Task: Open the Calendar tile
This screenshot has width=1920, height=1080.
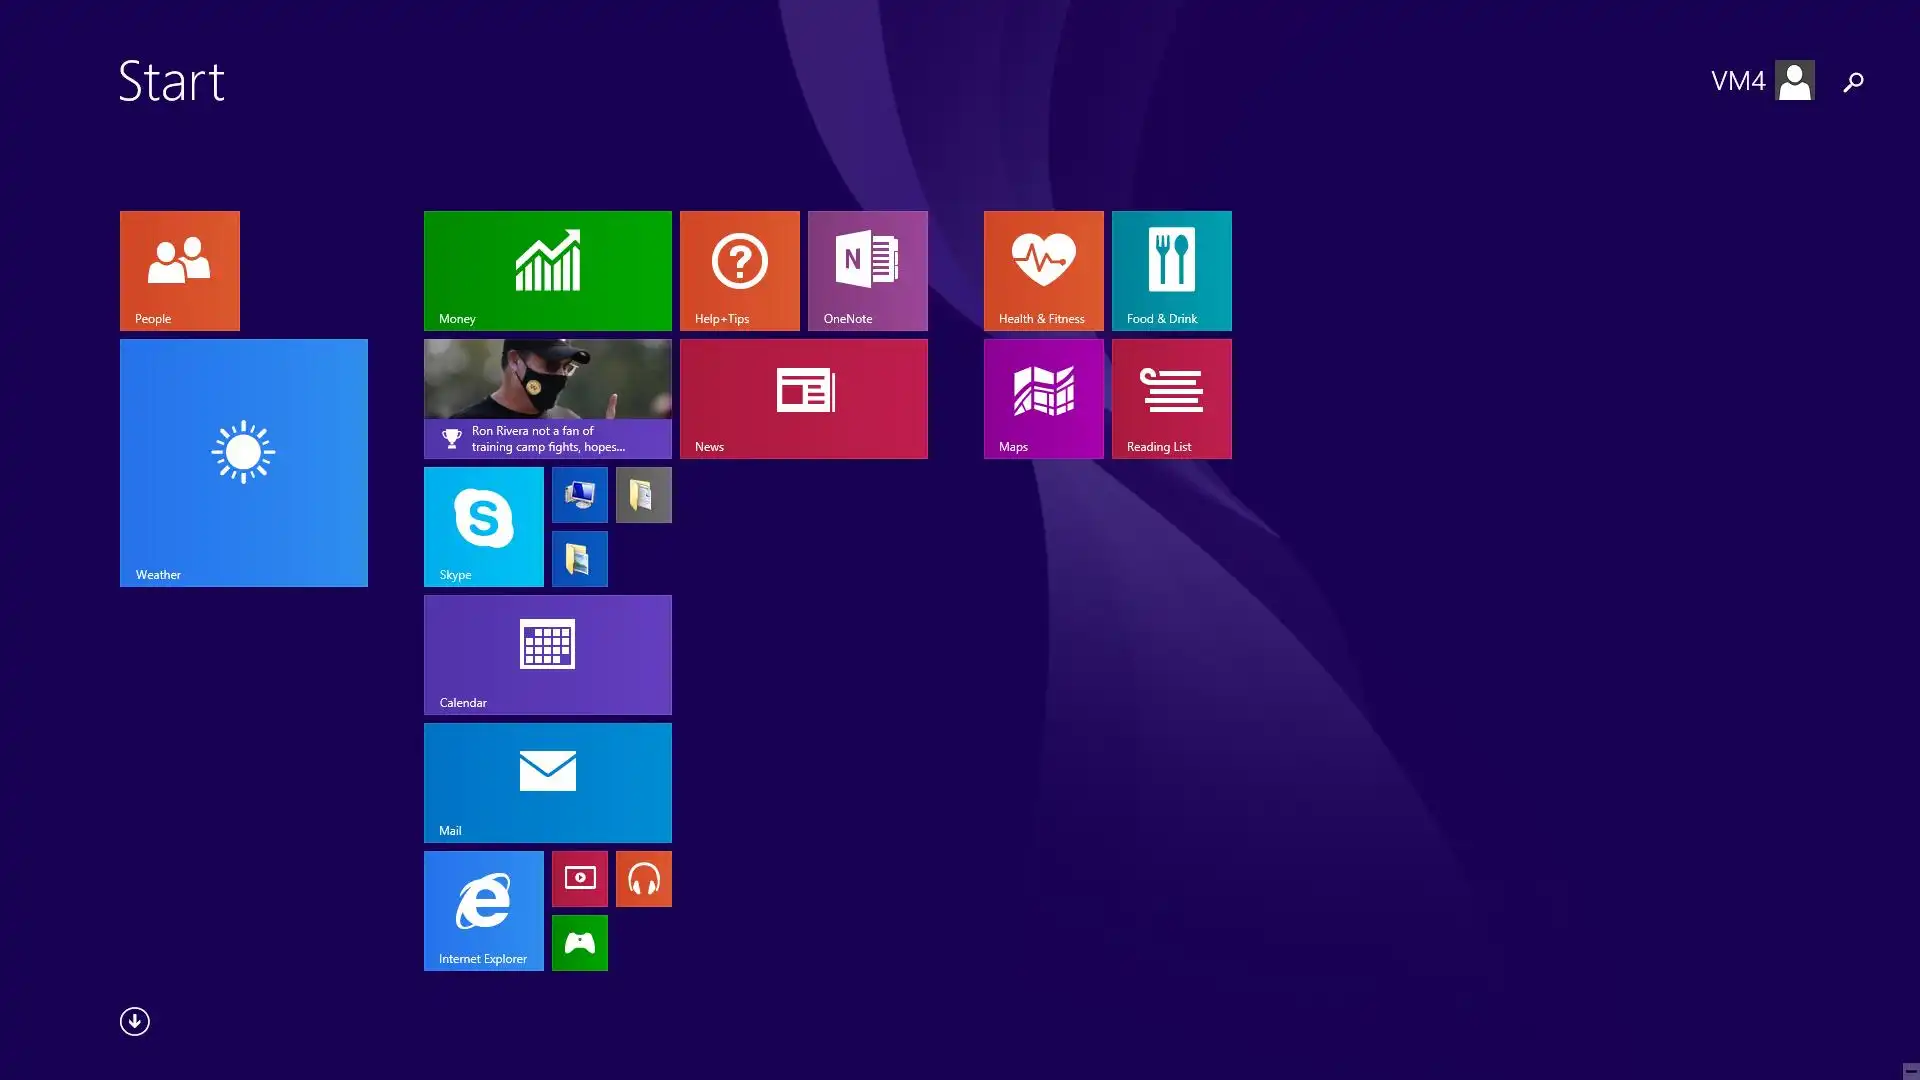Action: coord(547,654)
